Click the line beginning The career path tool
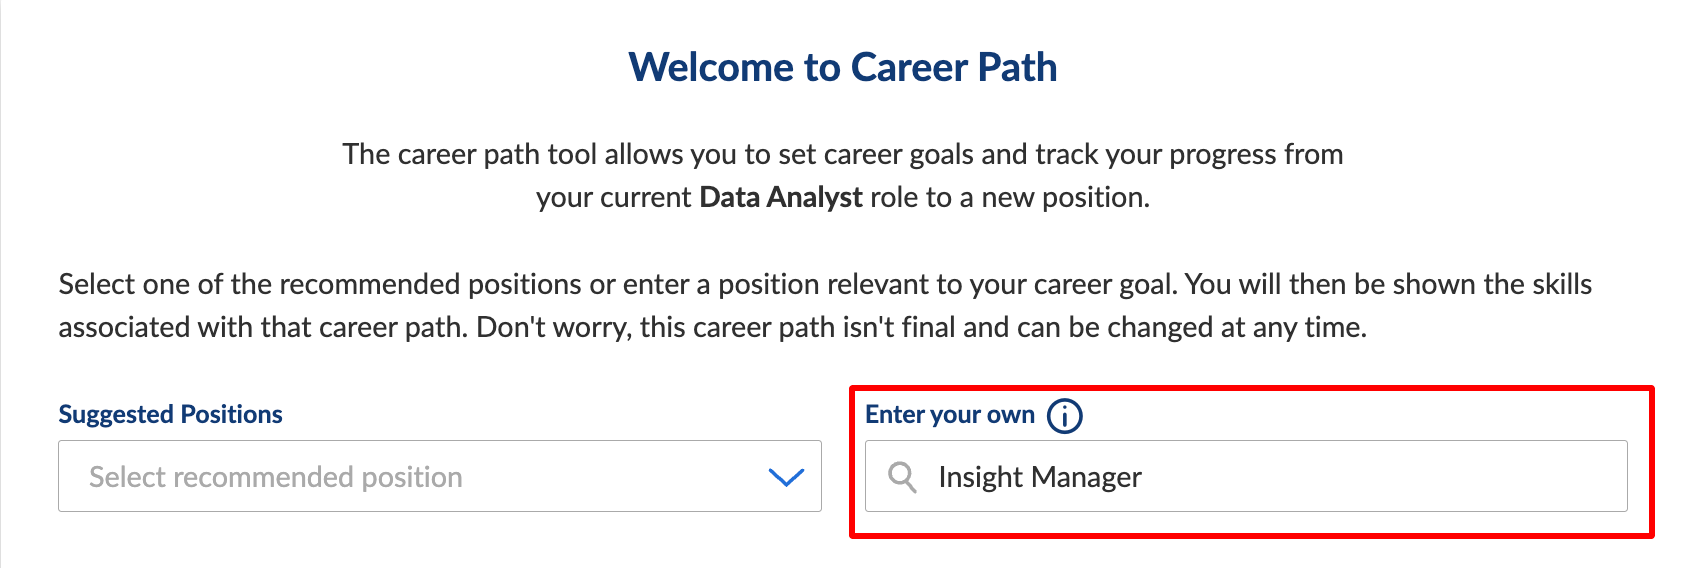The height and width of the screenshot is (568, 1682). (842, 154)
